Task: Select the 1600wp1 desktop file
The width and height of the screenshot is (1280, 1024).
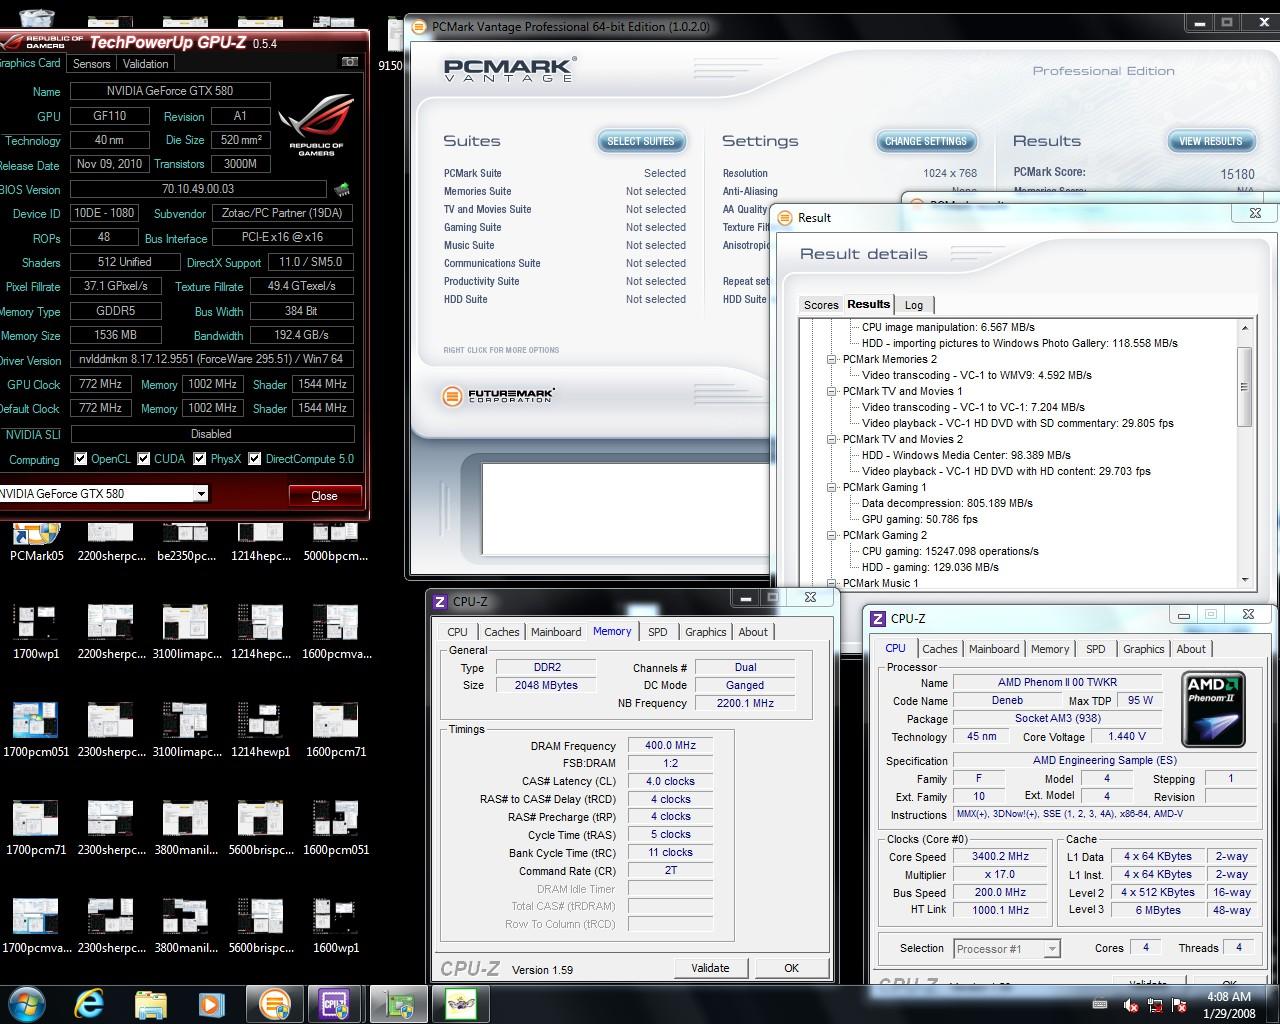Action: click(336, 925)
